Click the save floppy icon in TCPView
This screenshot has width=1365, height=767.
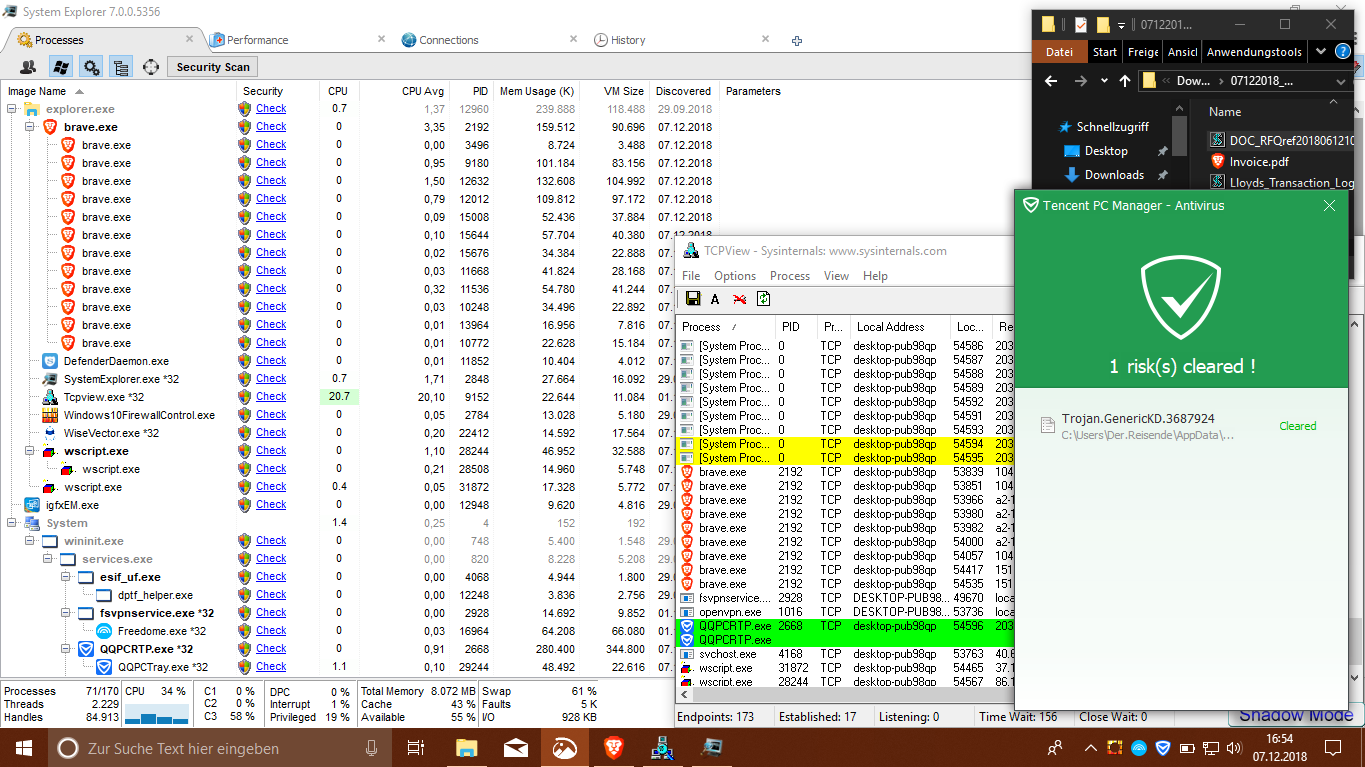coord(692,299)
